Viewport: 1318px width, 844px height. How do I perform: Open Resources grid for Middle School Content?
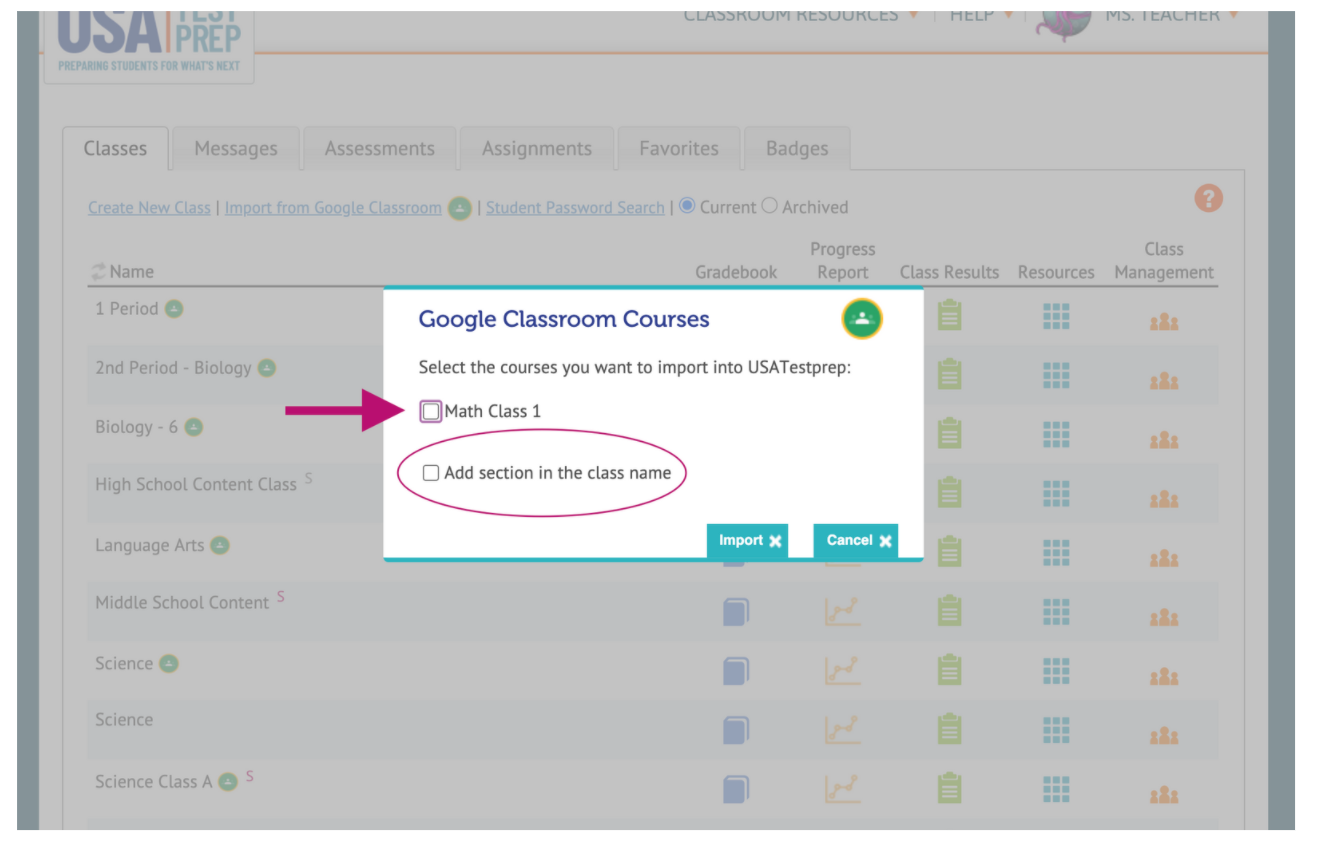[1056, 612]
